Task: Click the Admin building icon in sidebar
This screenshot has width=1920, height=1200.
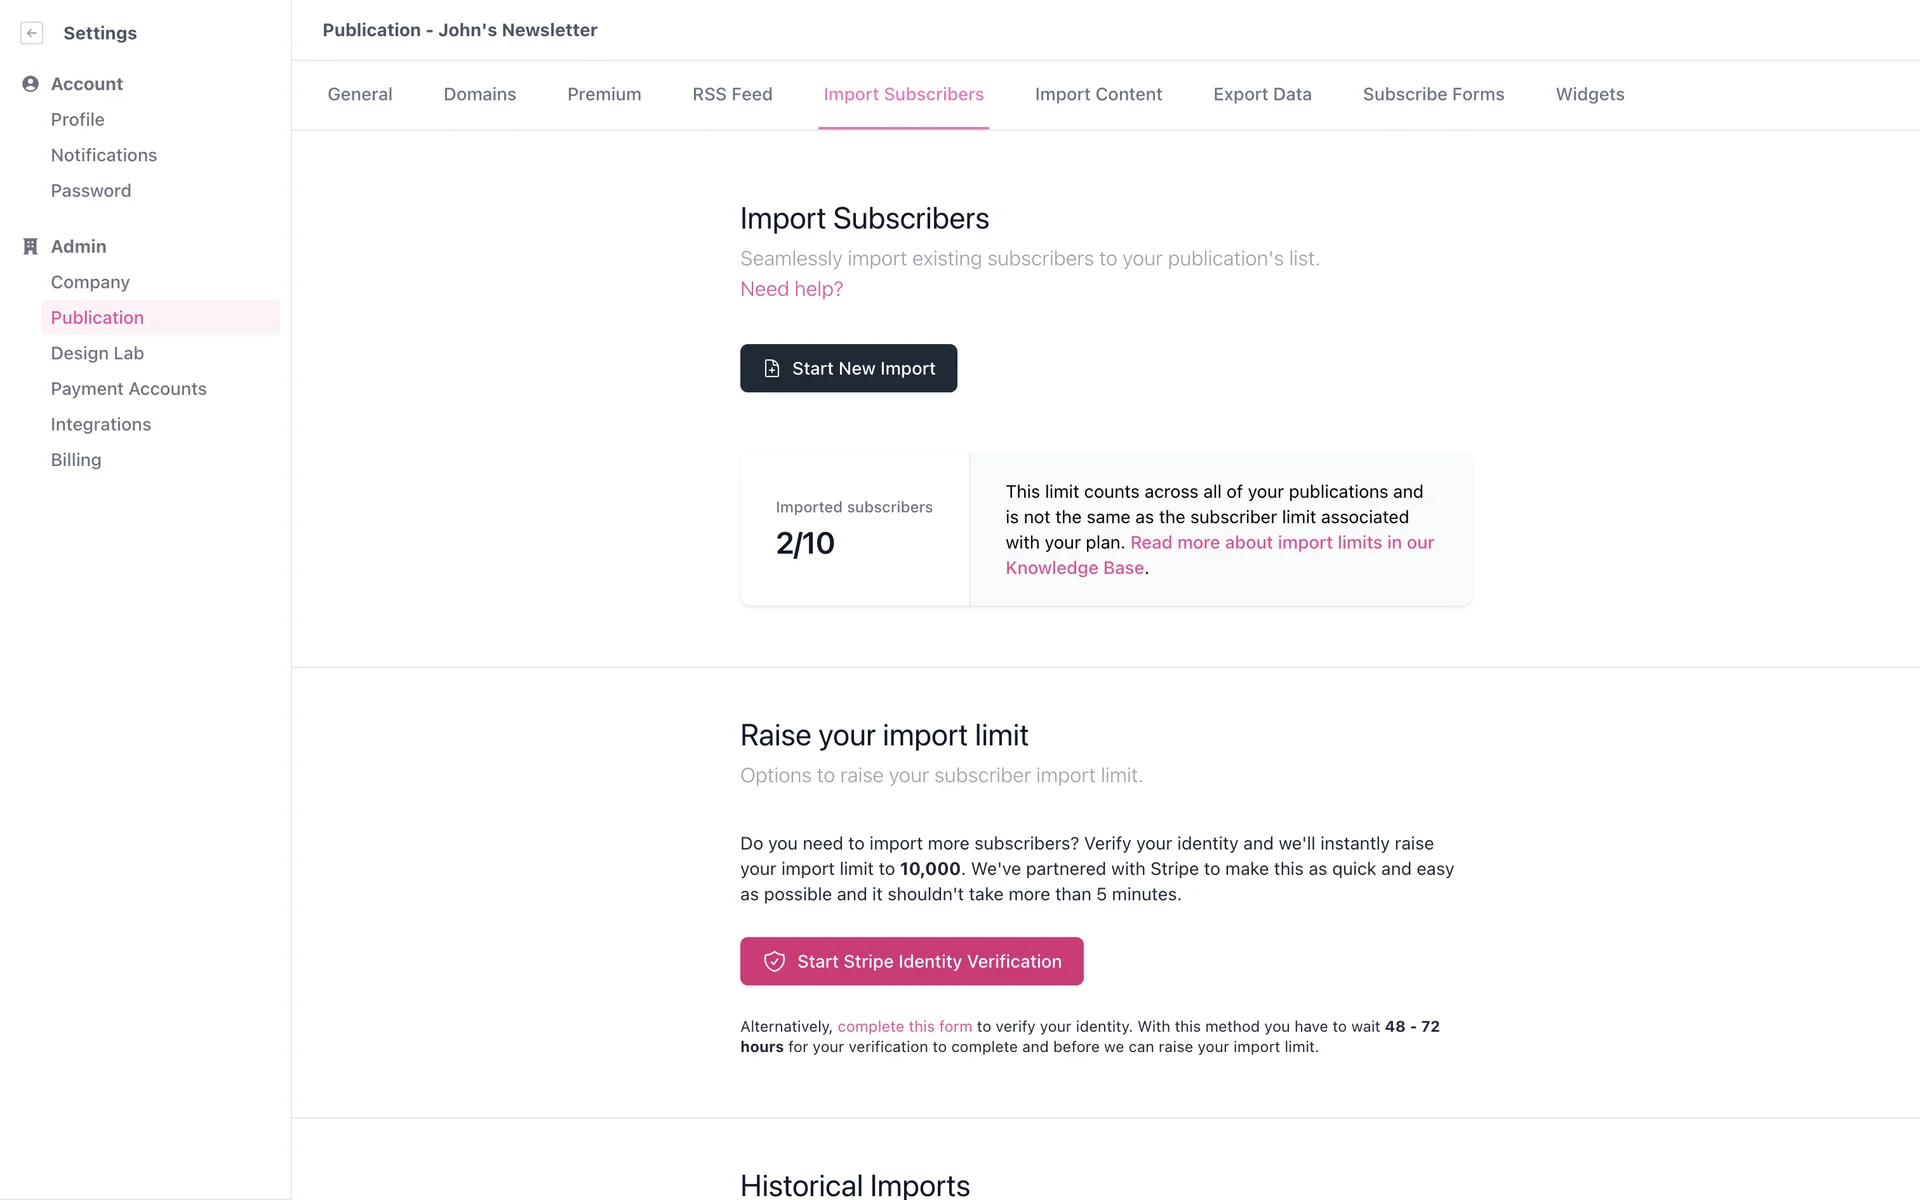Action: click(x=30, y=247)
